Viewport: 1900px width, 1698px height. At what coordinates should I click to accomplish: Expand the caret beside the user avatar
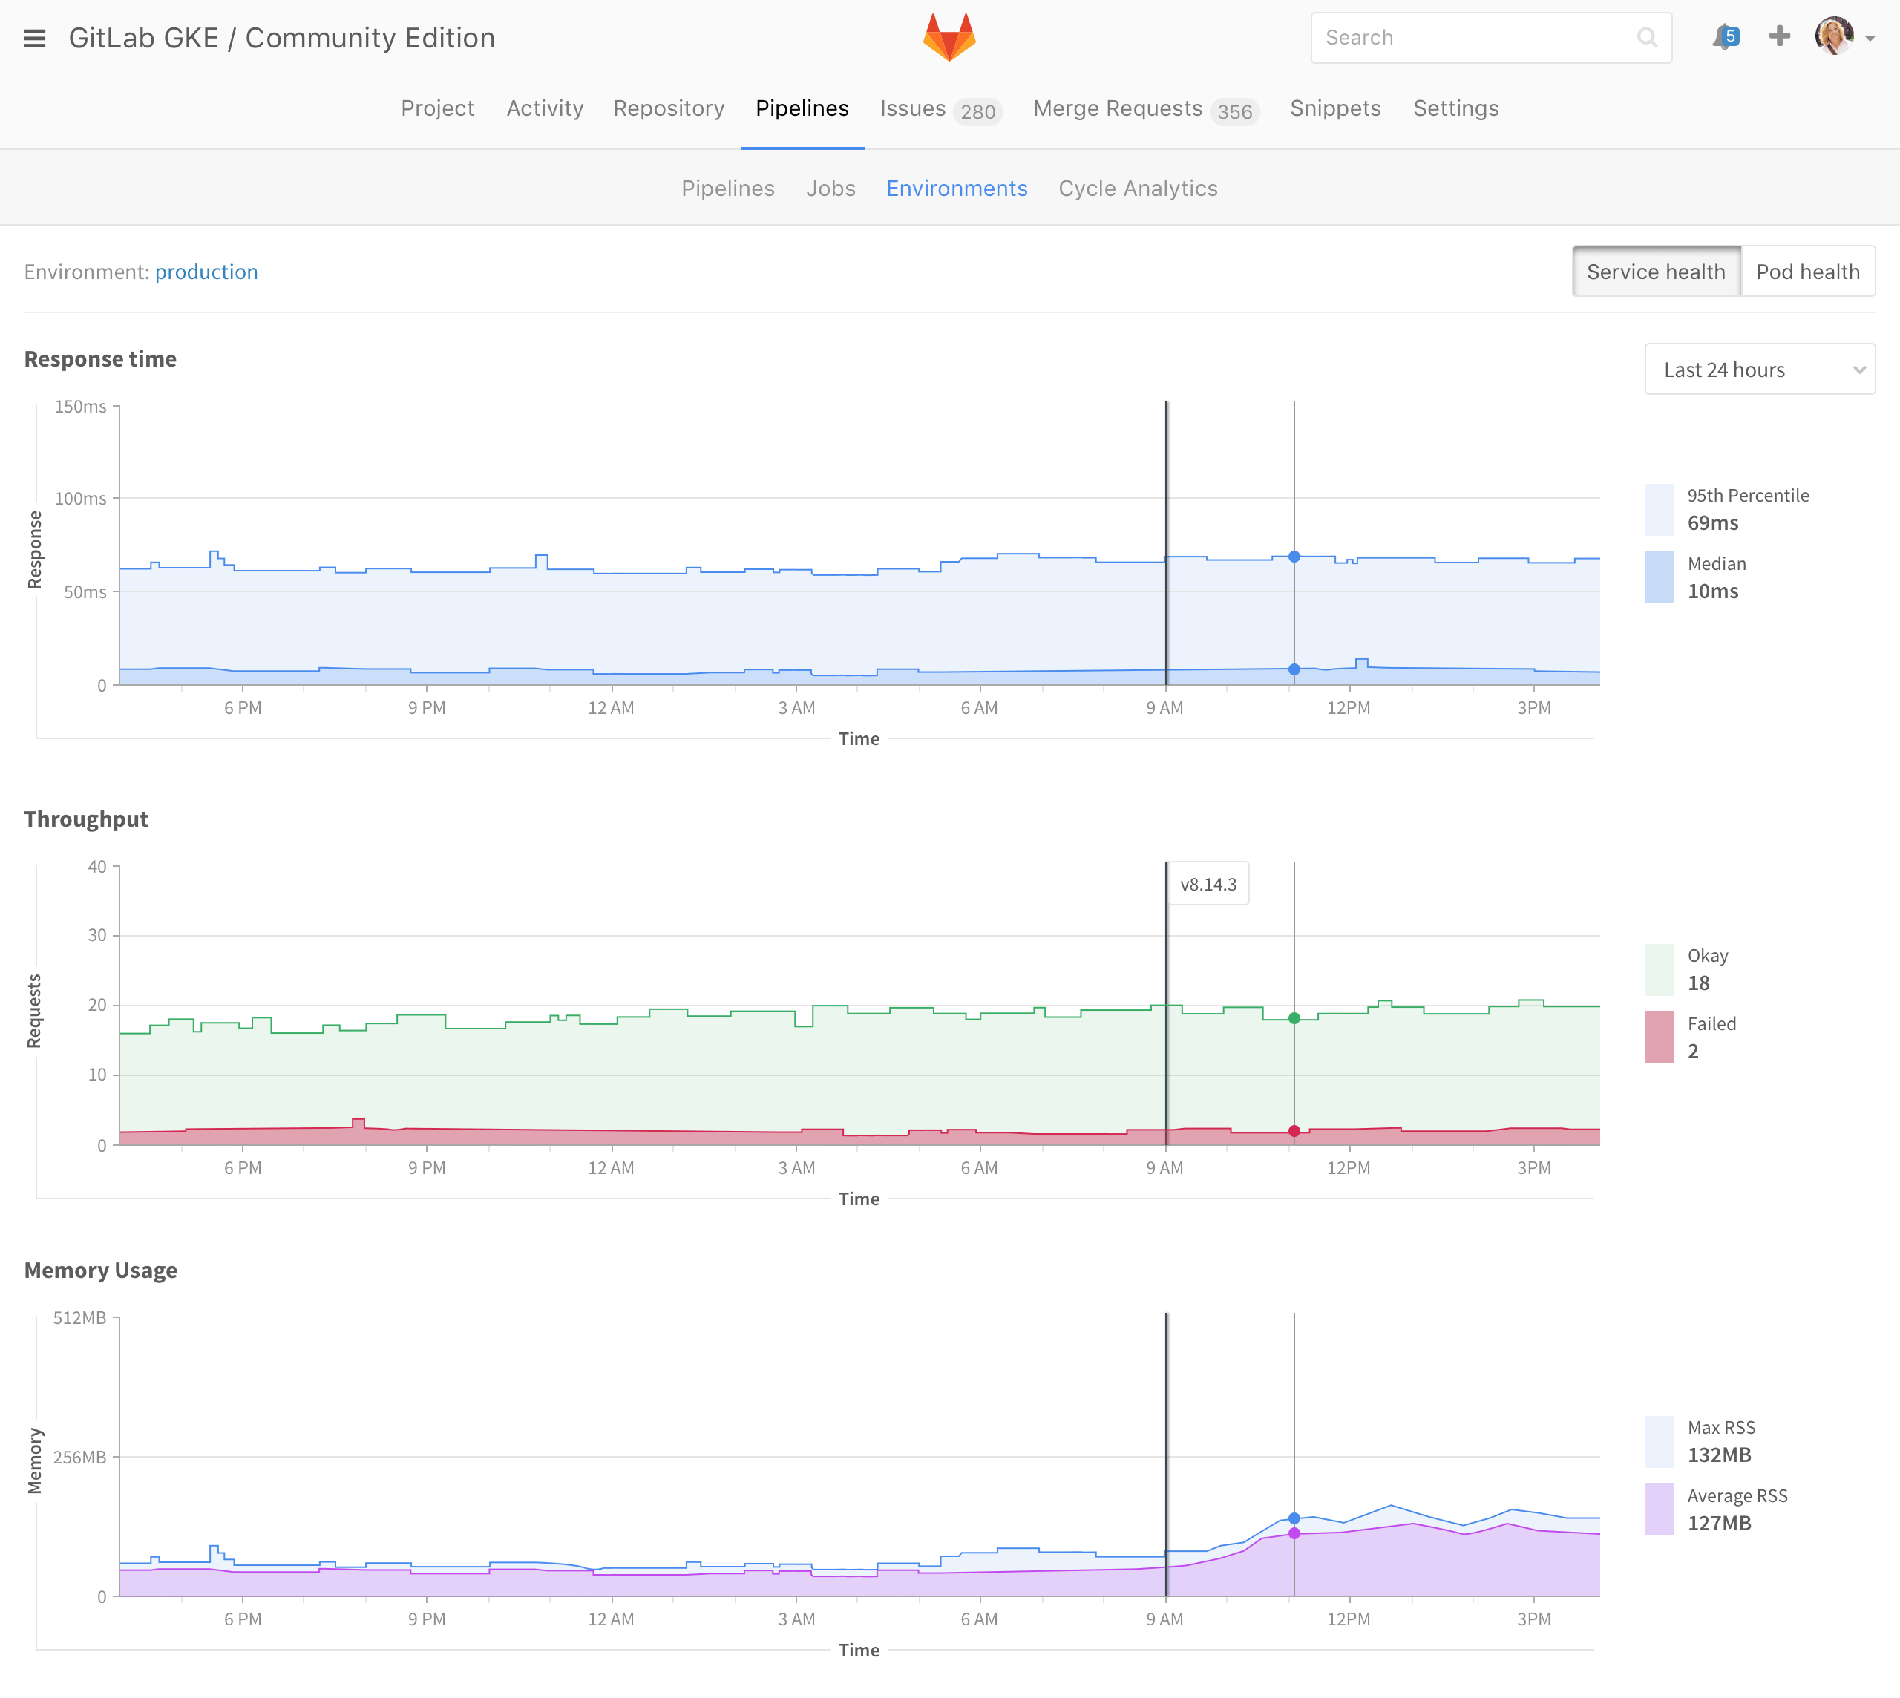(x=1870, y=39)
